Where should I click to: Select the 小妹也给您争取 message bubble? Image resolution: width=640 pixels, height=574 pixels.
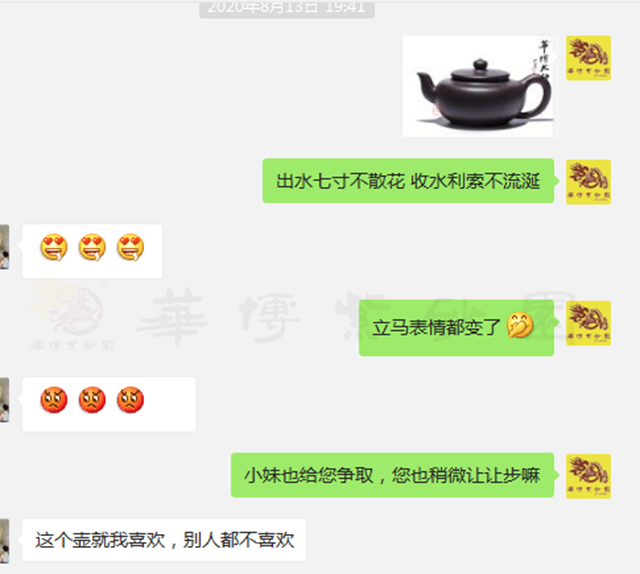coord(392,475)
